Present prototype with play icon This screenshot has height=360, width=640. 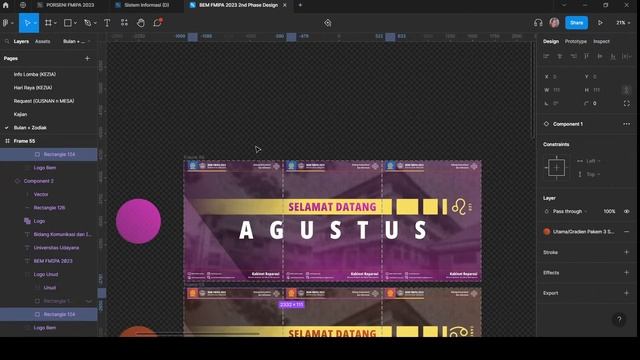point(600,23)
